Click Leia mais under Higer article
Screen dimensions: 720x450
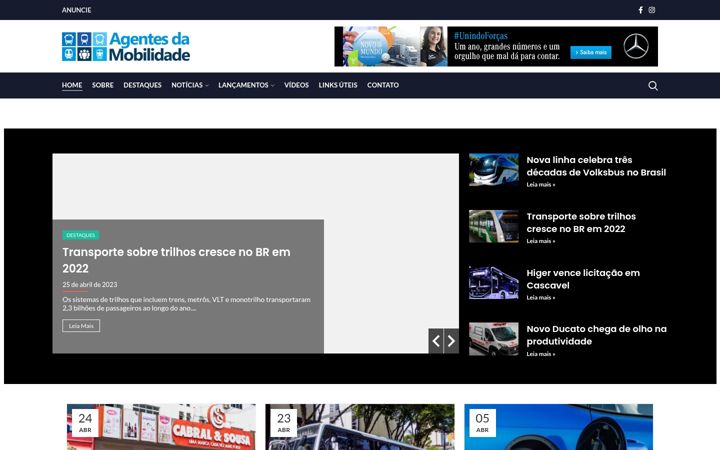click(x=540, y=298)
